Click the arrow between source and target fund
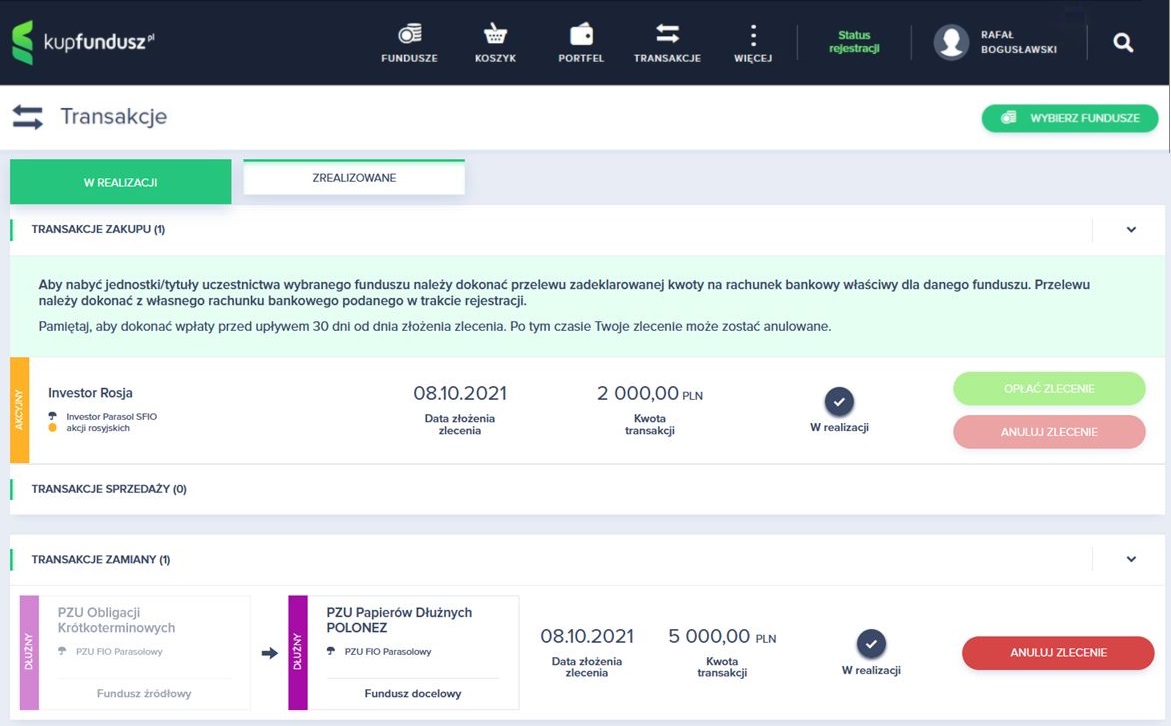1171x726 pixels. click(270, 654)
